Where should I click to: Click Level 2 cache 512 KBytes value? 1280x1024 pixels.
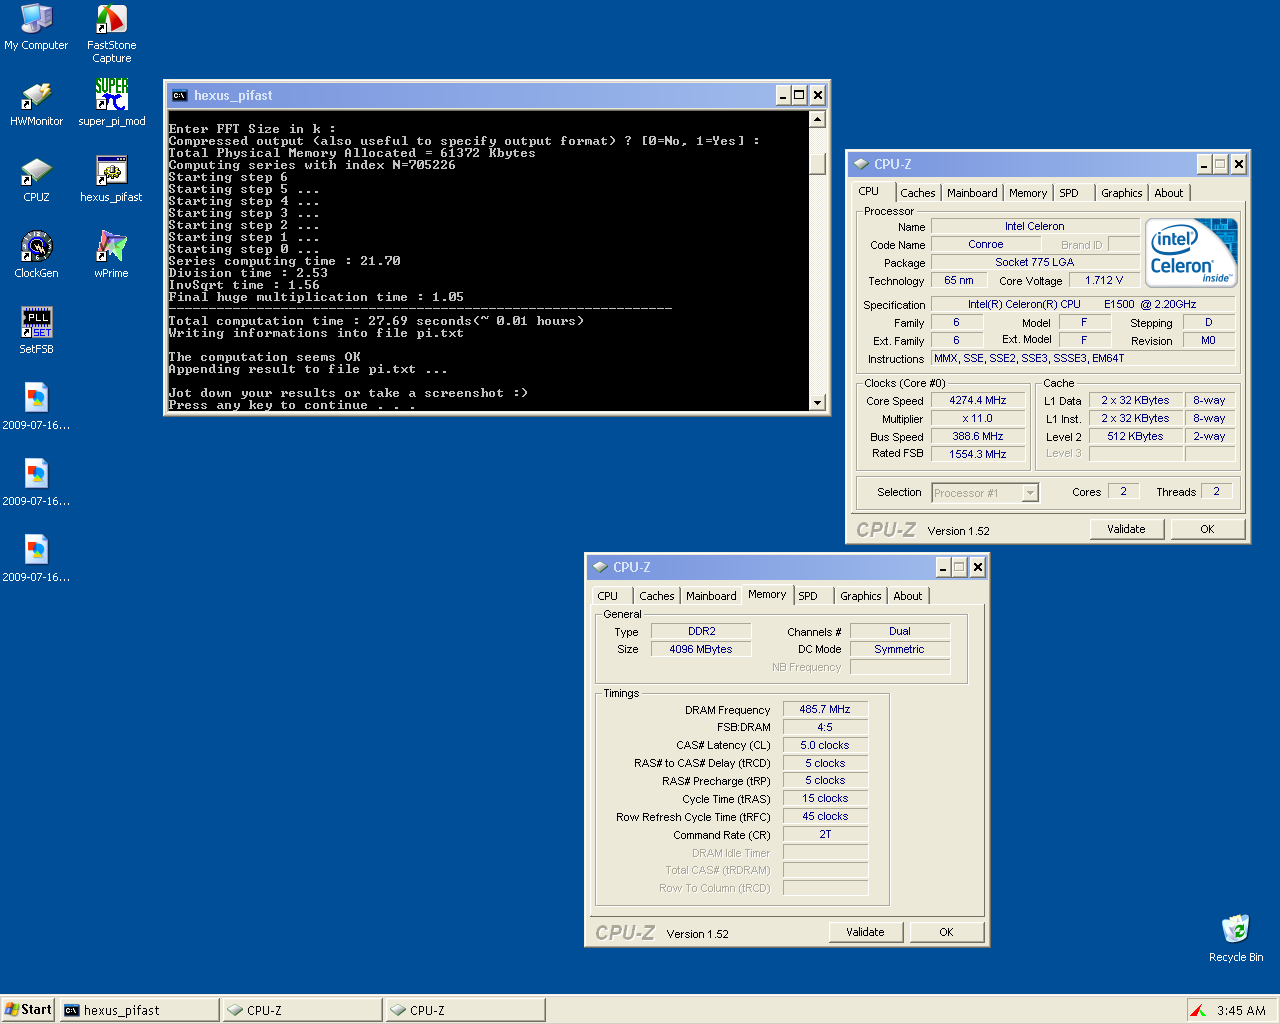1135,436
